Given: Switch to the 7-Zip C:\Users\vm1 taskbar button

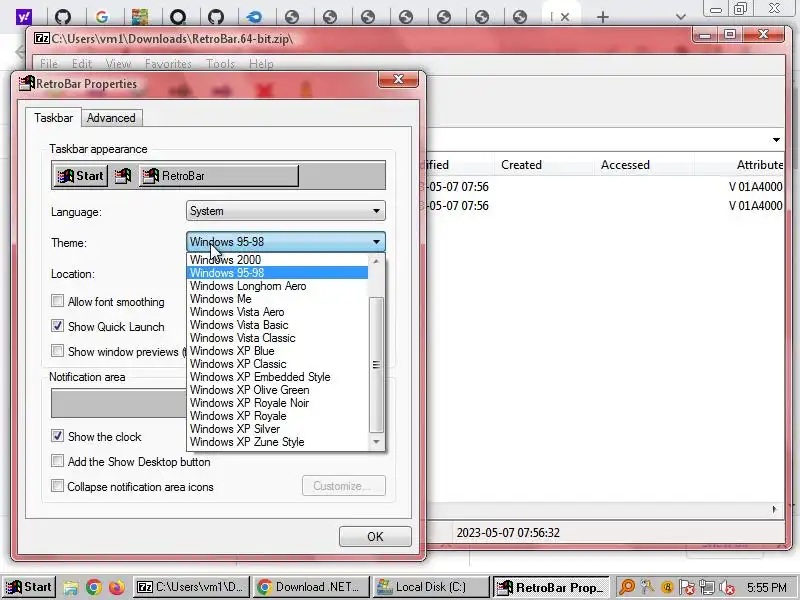Looking at the screenshot, I should [x=191, y=587].
